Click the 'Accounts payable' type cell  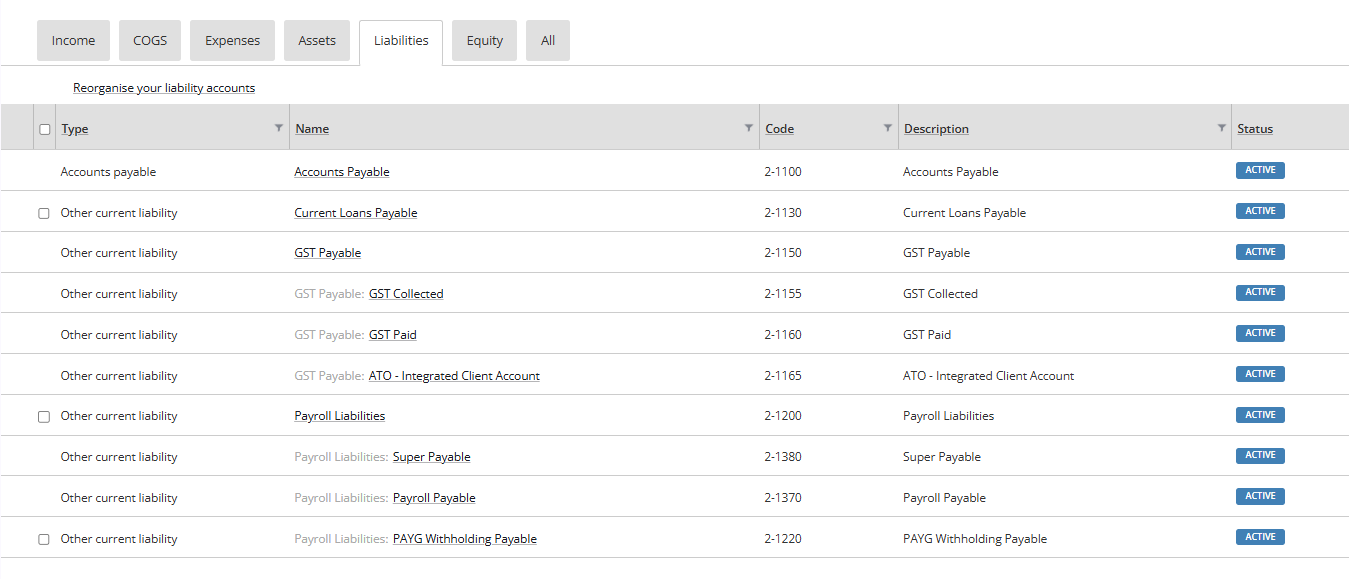[109, 172]
